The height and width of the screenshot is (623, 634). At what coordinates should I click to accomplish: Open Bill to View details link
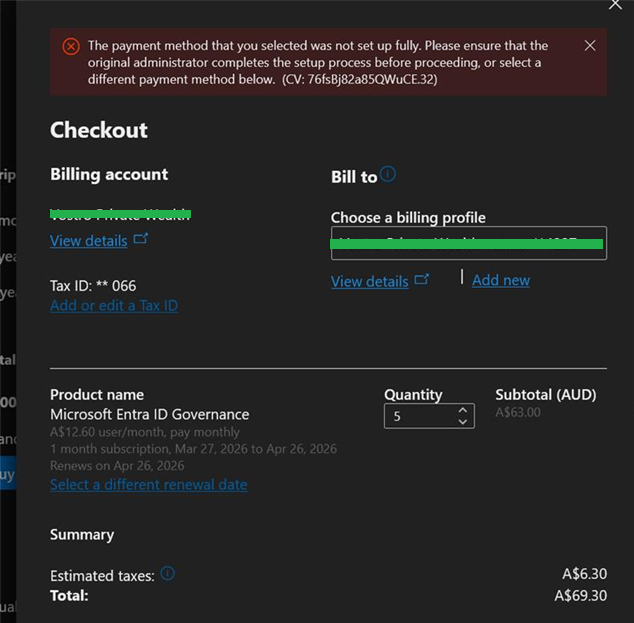tap(370, 281)
